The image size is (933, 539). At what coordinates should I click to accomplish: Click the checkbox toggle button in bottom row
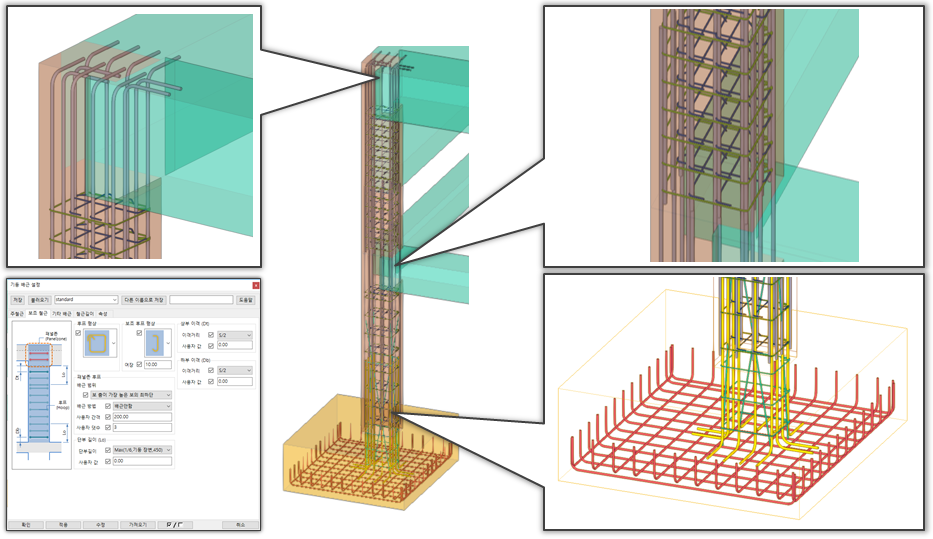coord(175,525)
